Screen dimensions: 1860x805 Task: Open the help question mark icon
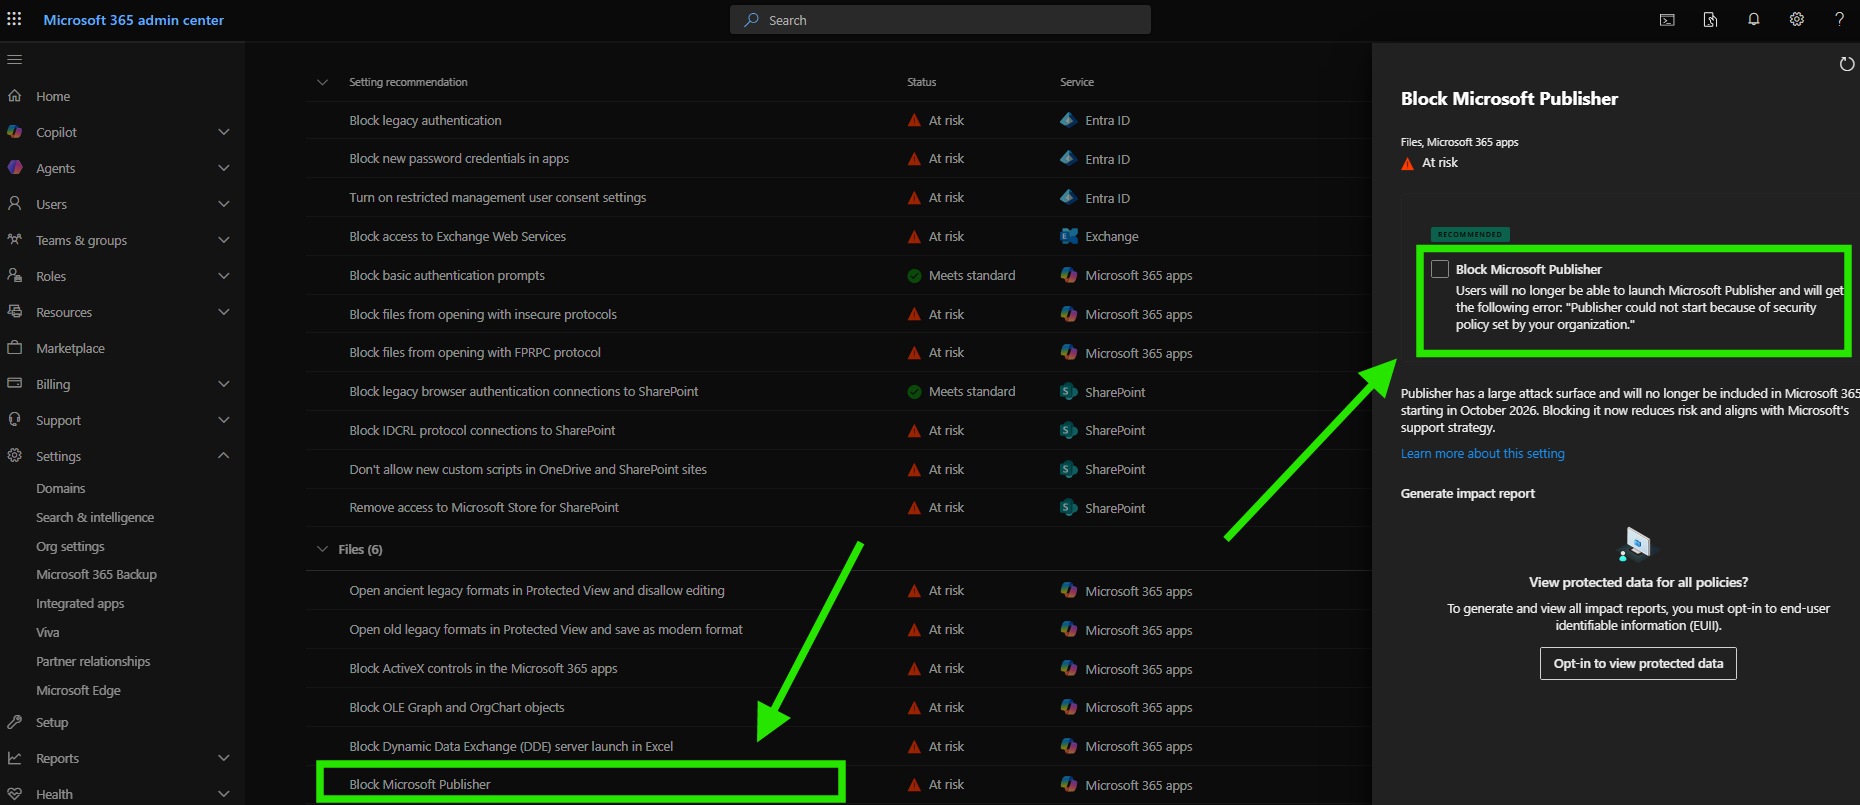(1839, 20)
